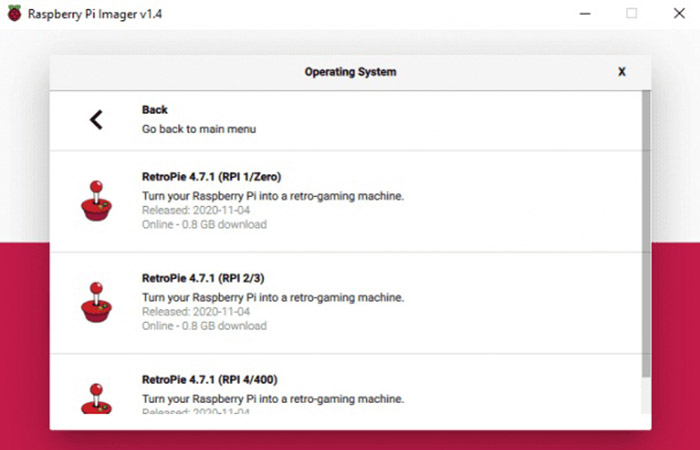
Task: Click the RPI 2/3 retro-gaming description text
Action: click(273, 297)
